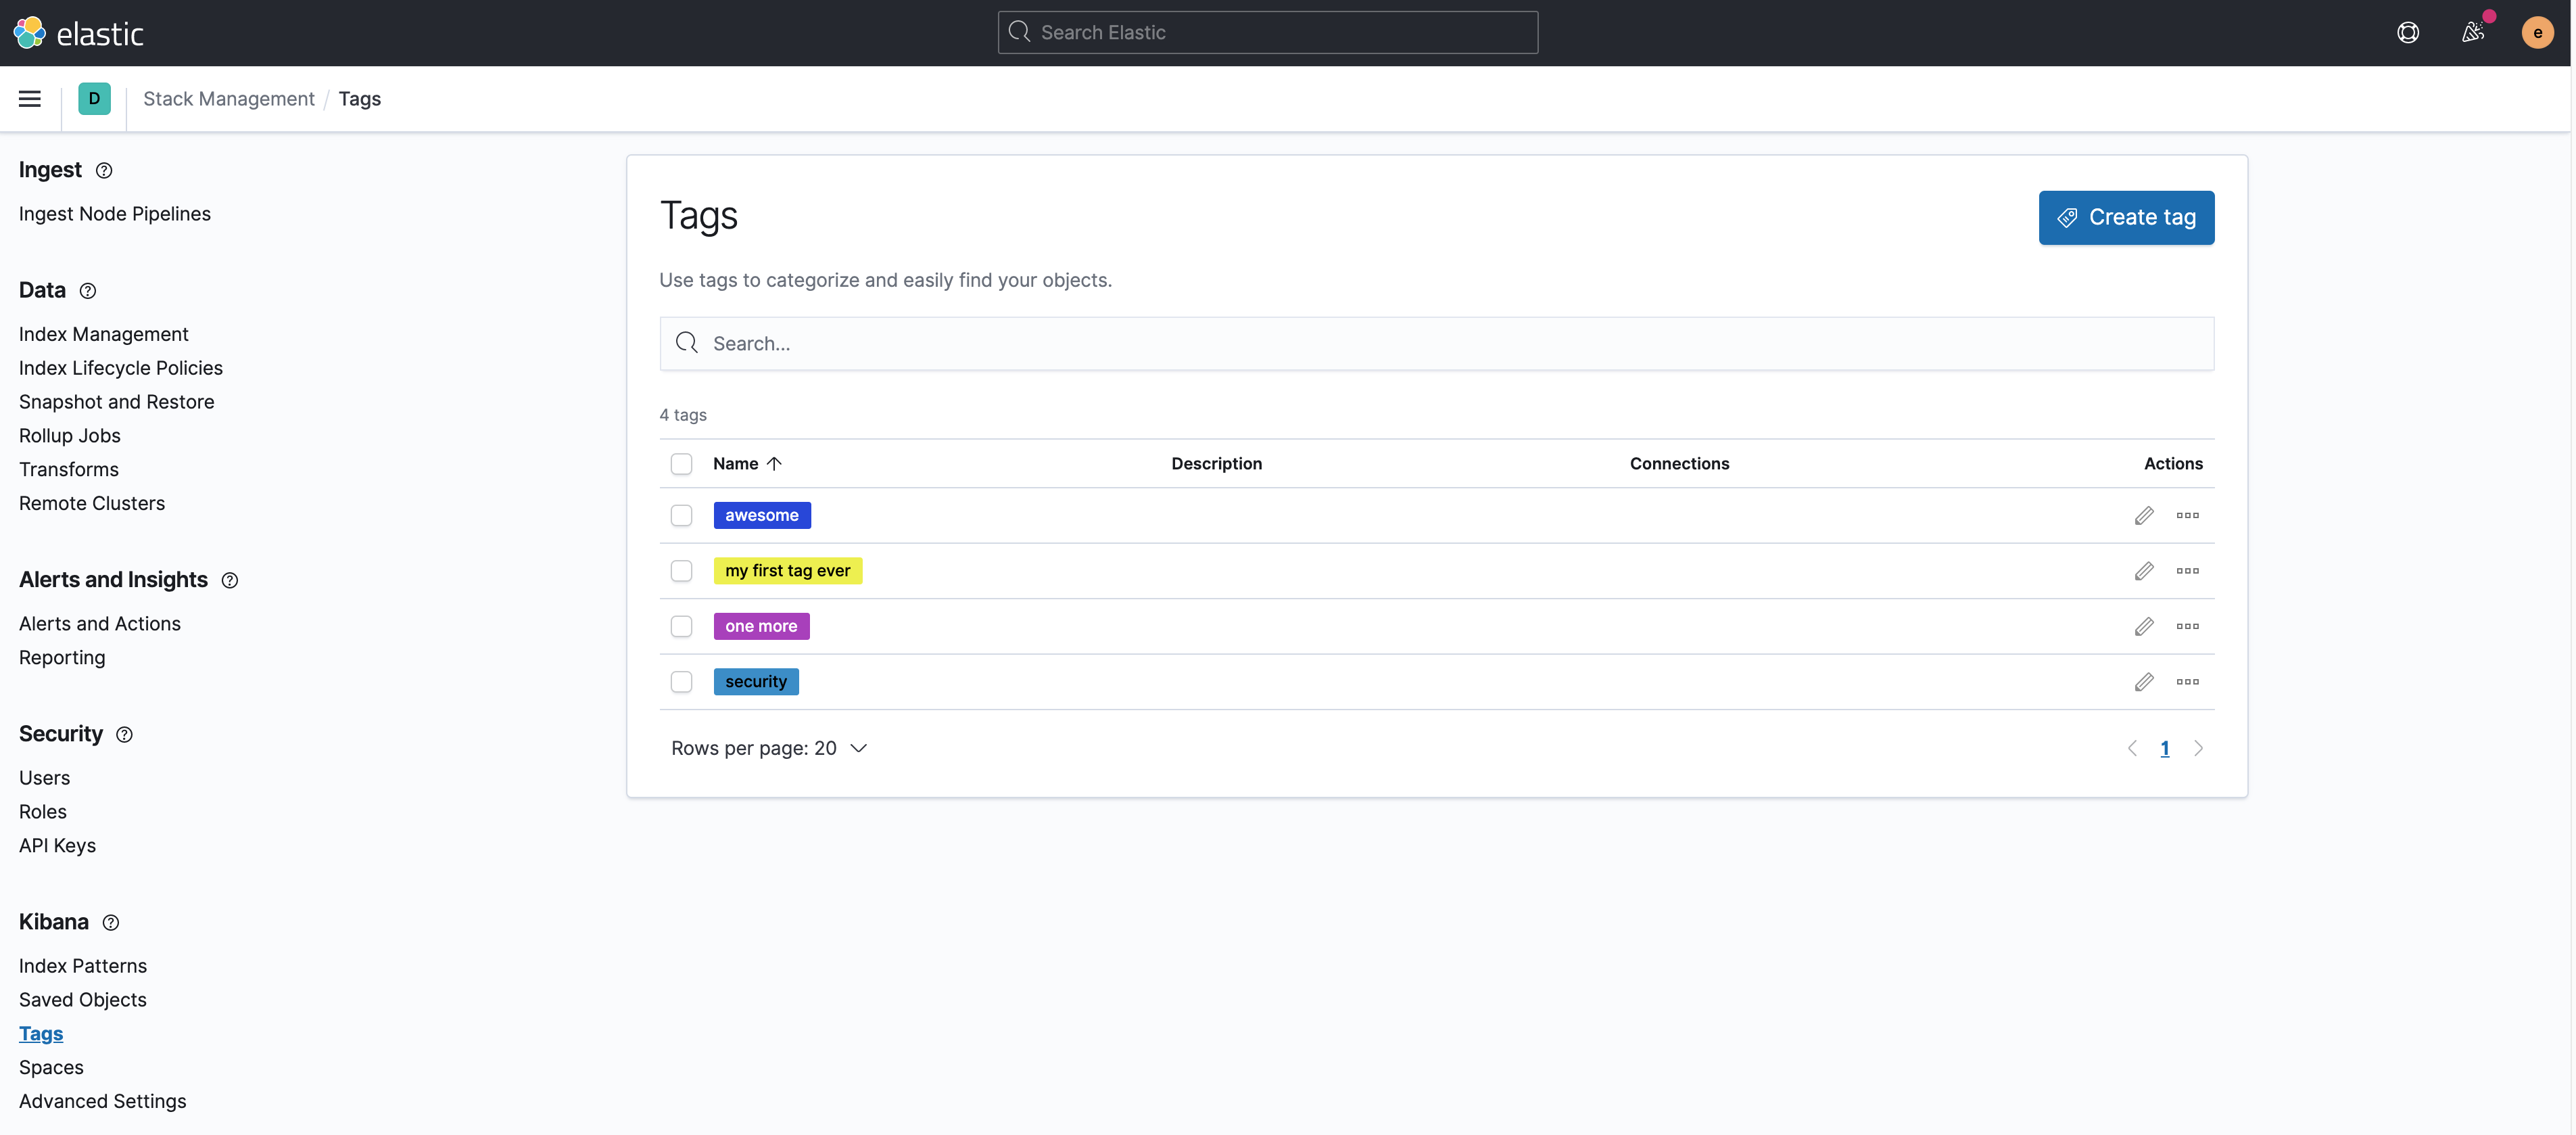Open Saved Objects in the sidebar
This screenshot has height=1135, width=2576.
coord(83,1000)
